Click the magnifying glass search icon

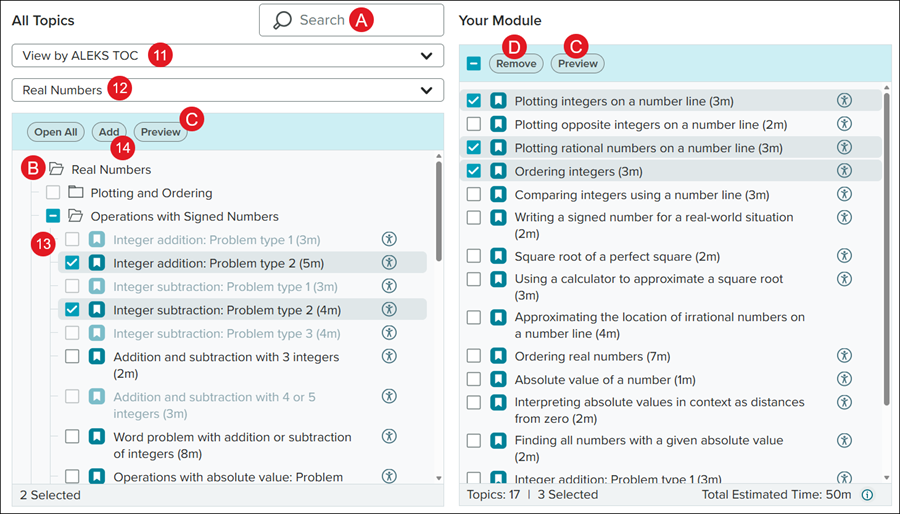283,20
